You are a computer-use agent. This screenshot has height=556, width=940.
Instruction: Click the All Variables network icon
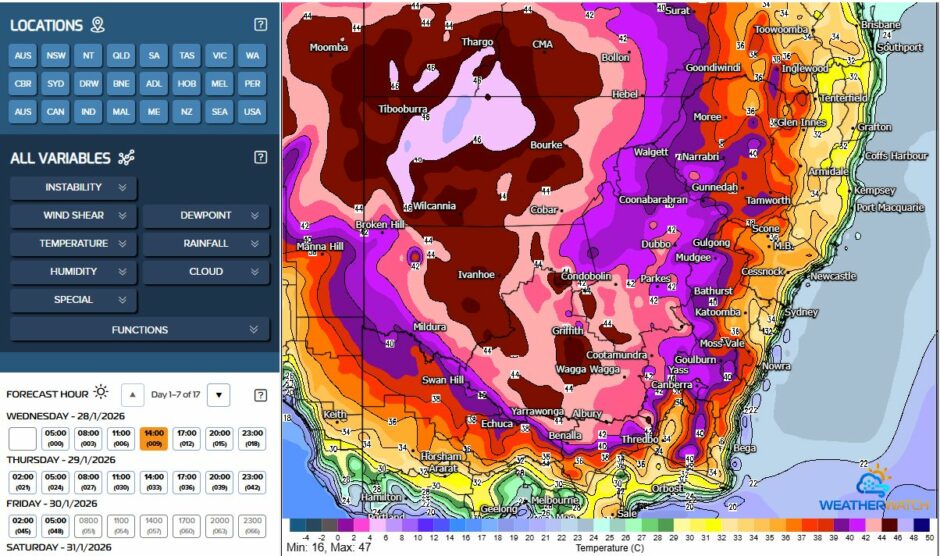click(x=126, y=158)
